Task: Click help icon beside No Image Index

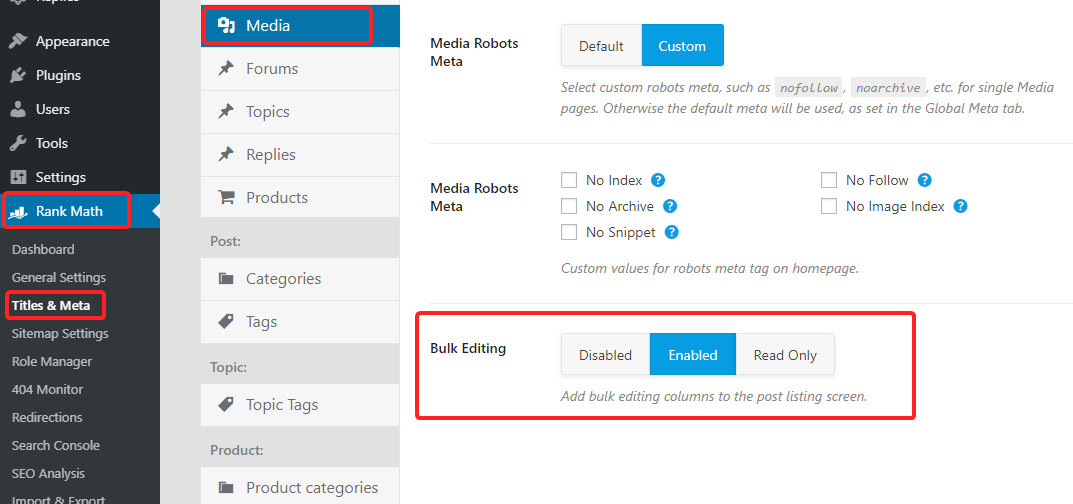Action: tap(960, 206)
